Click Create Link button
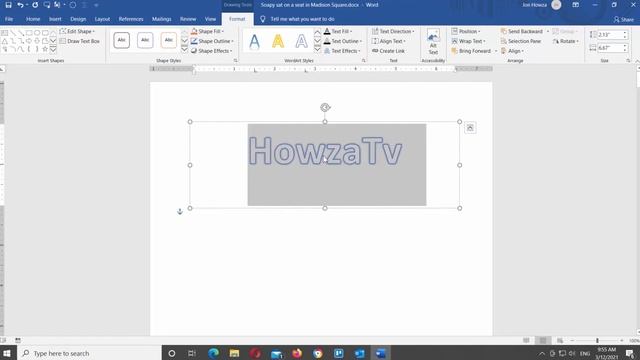Viewport: 640px width, 360px height. click(388, 51)
